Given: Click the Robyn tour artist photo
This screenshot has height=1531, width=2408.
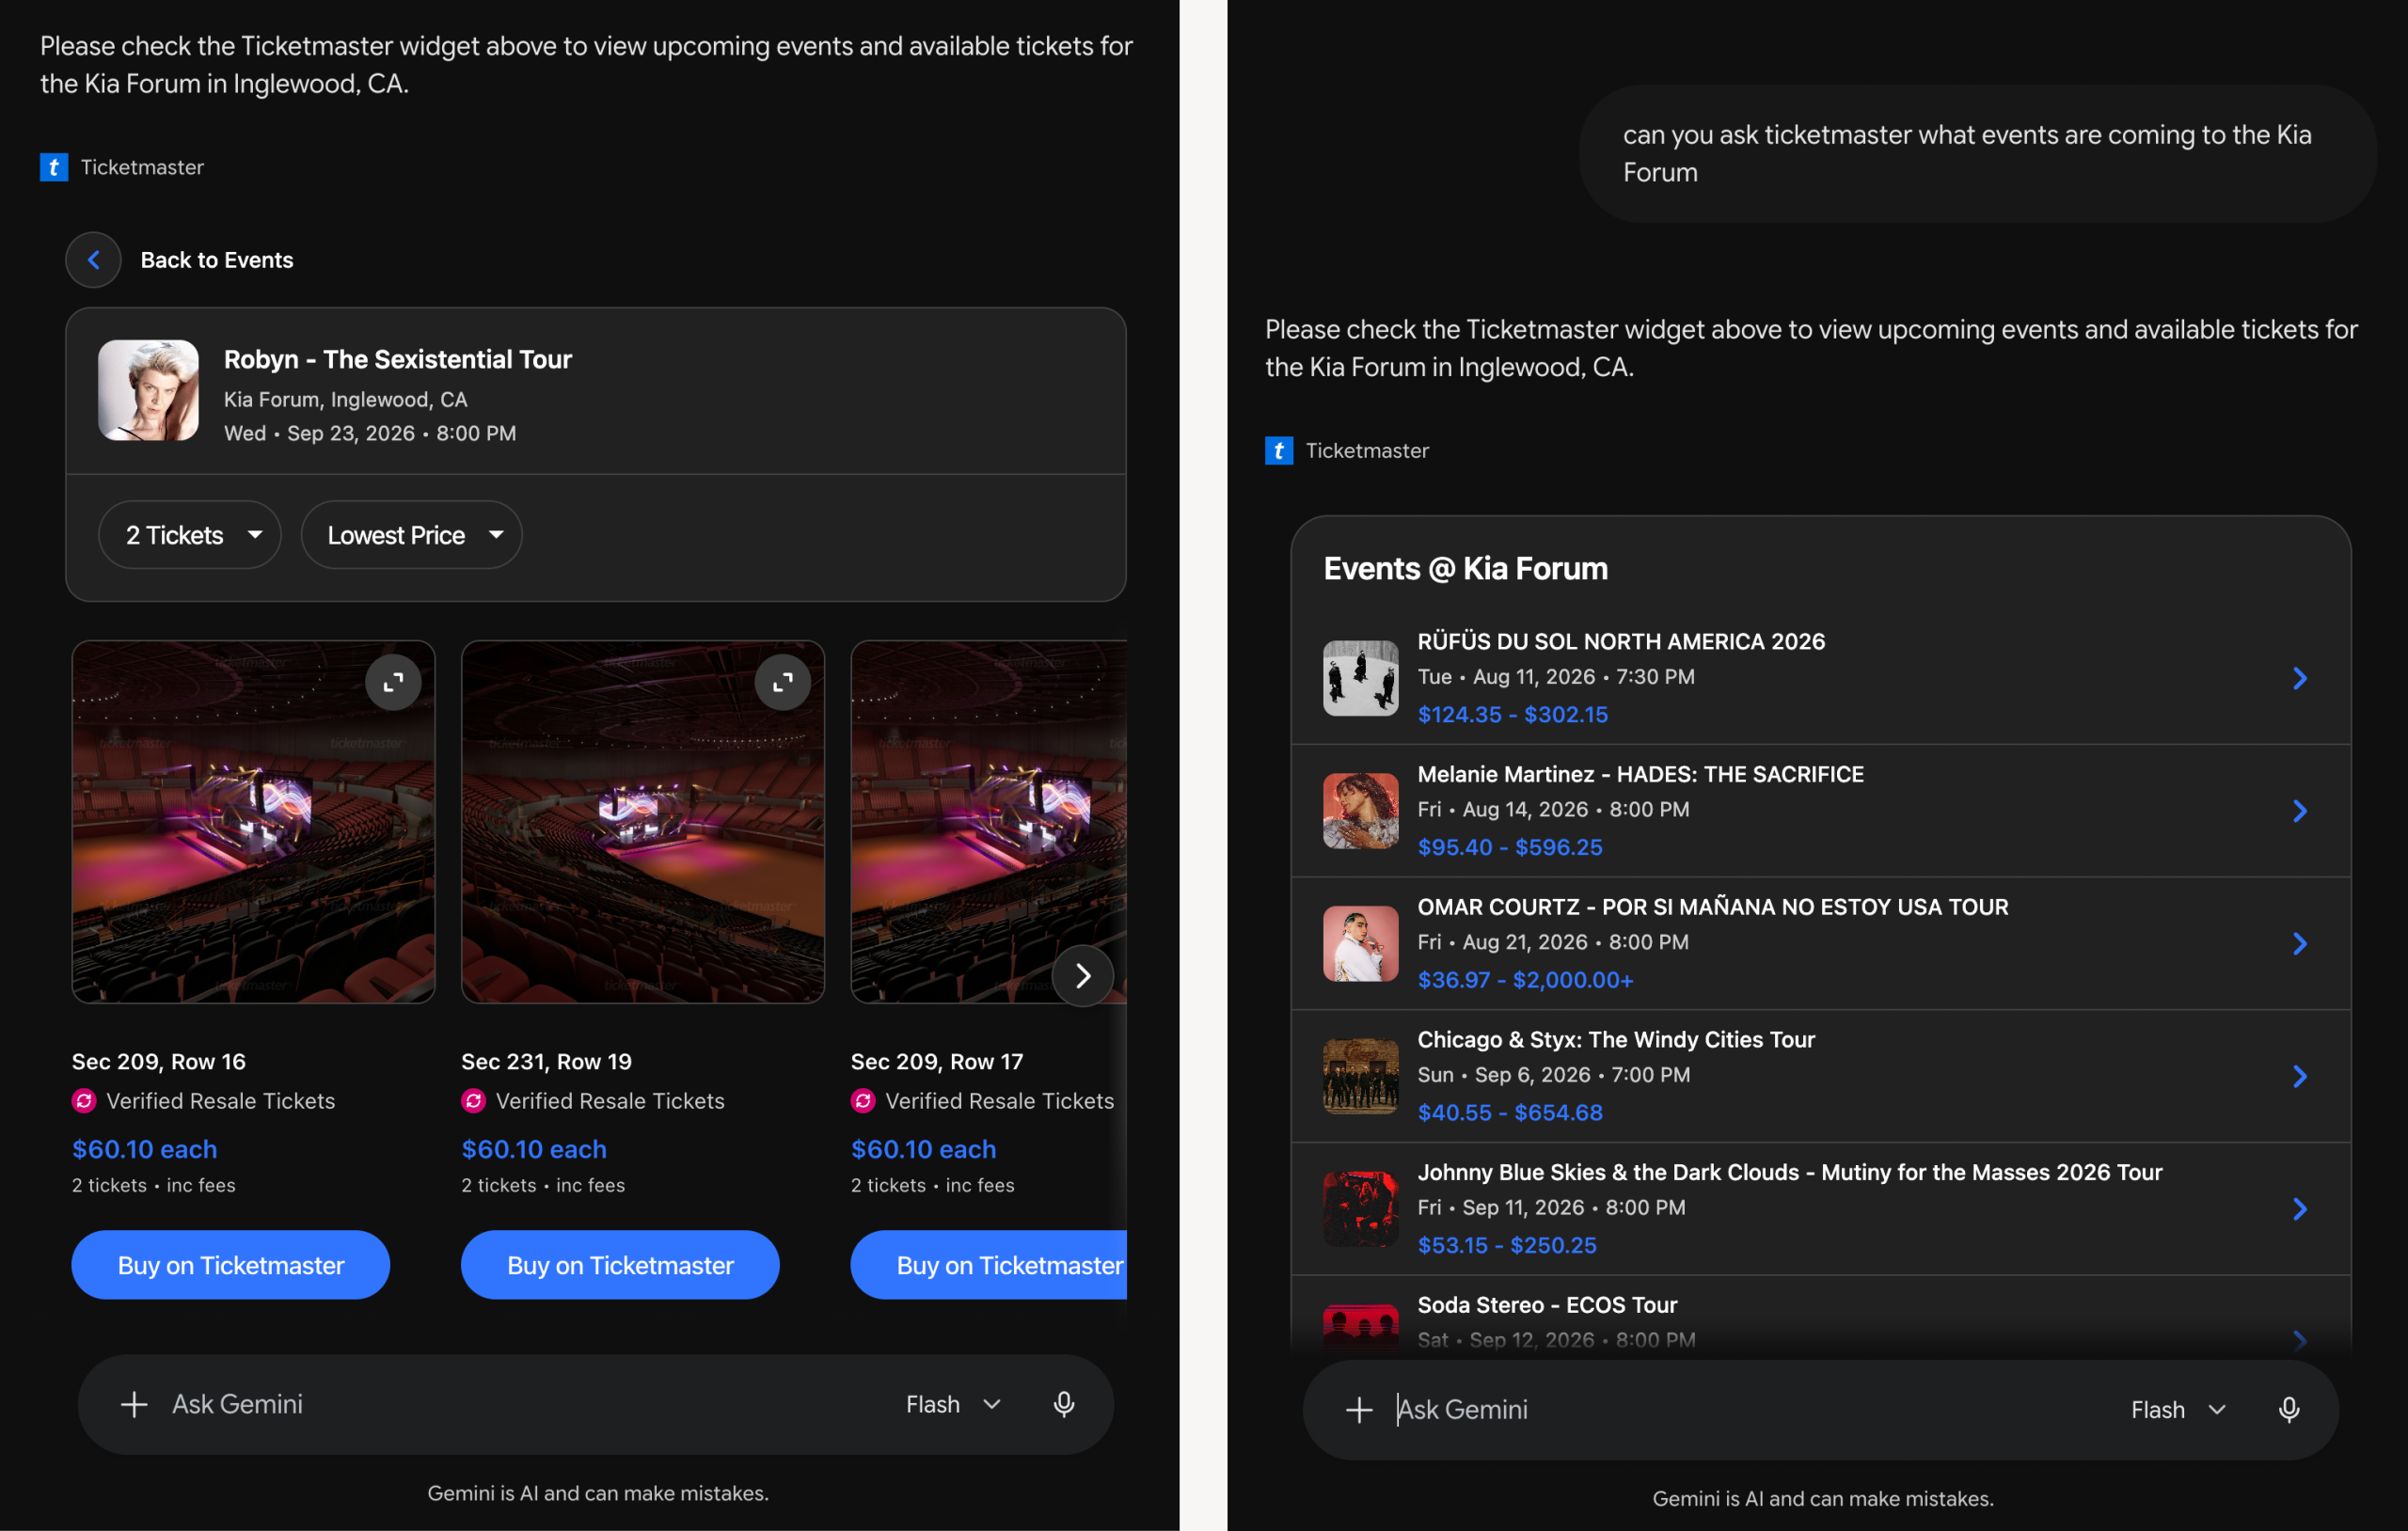Looking at the screenshot, I should click(148, 390).
